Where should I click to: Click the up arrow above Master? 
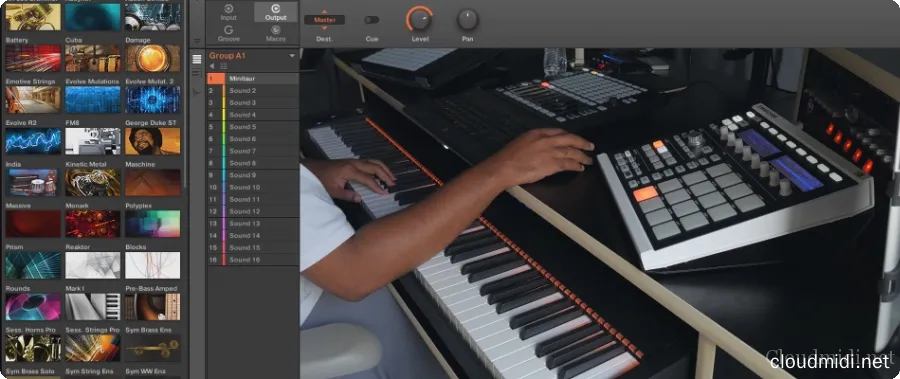click(x=324, y=11)
